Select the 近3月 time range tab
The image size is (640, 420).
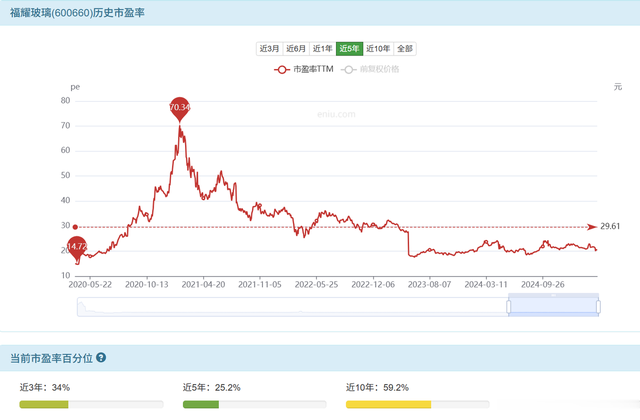click(x=269, y=49)
